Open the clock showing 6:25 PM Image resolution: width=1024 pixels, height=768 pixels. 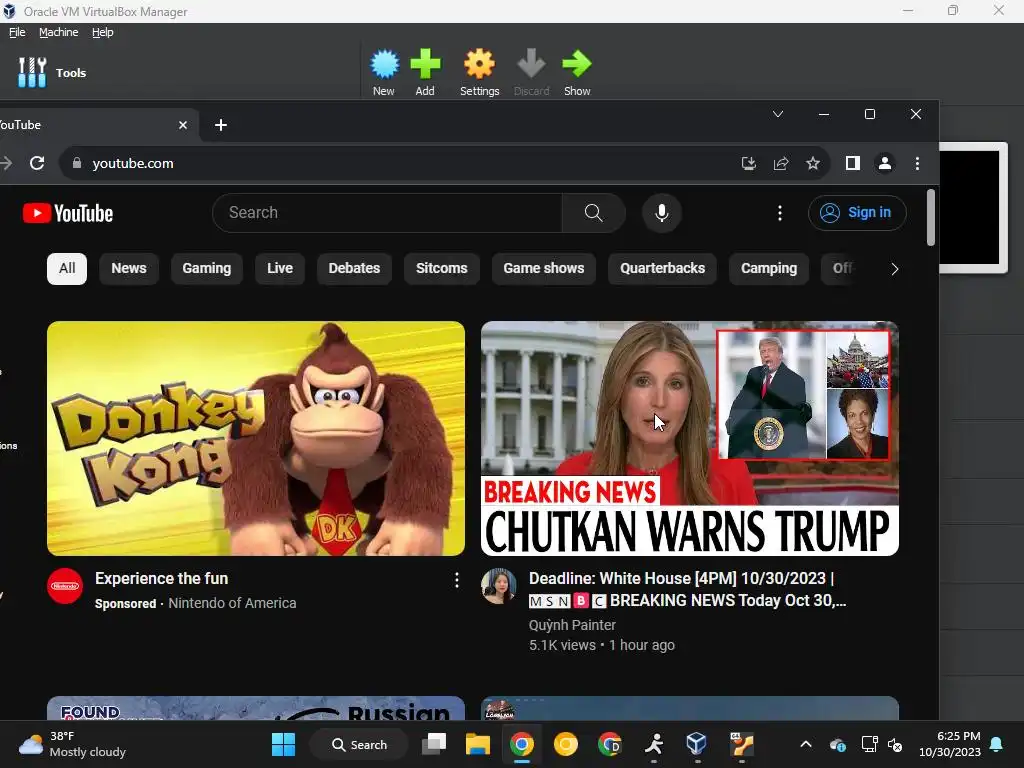click(x=950, y=744)
